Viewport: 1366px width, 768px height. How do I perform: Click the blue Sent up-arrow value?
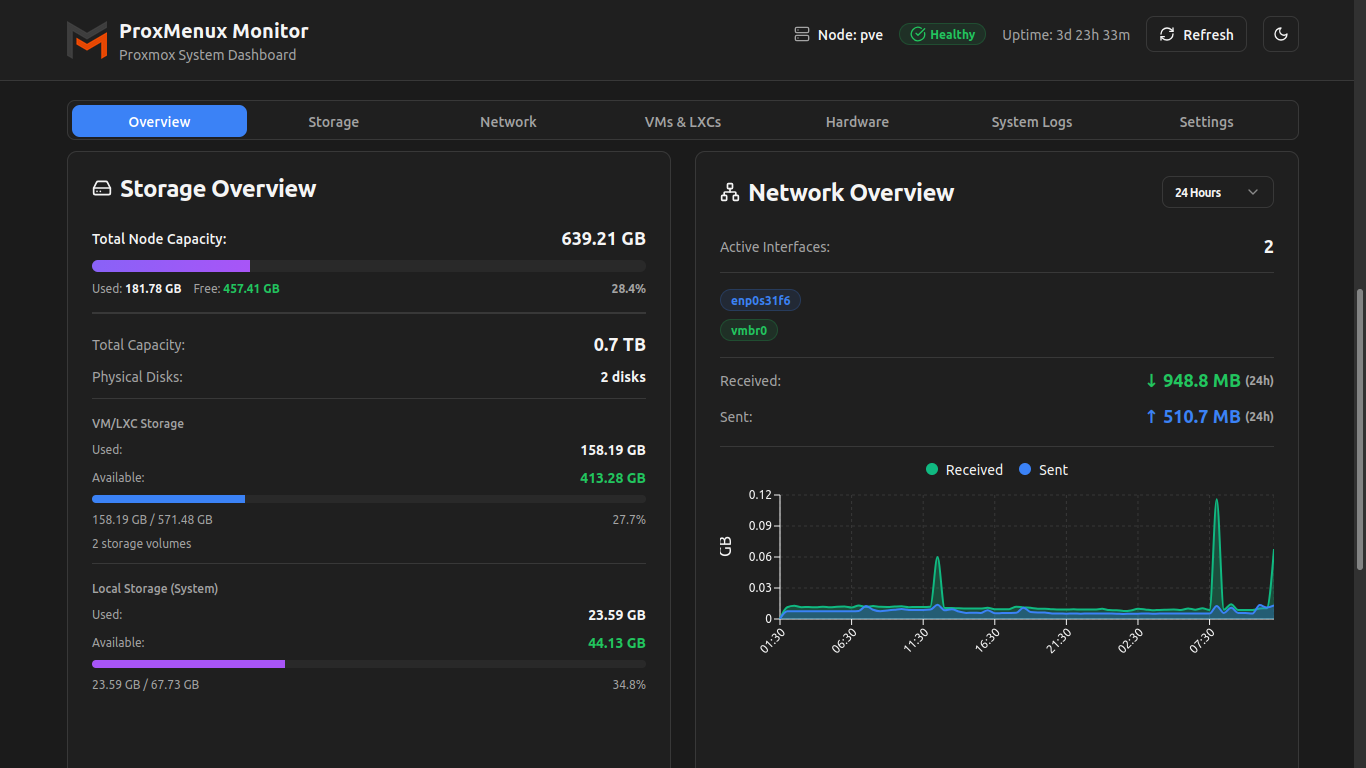[1192, 417]
